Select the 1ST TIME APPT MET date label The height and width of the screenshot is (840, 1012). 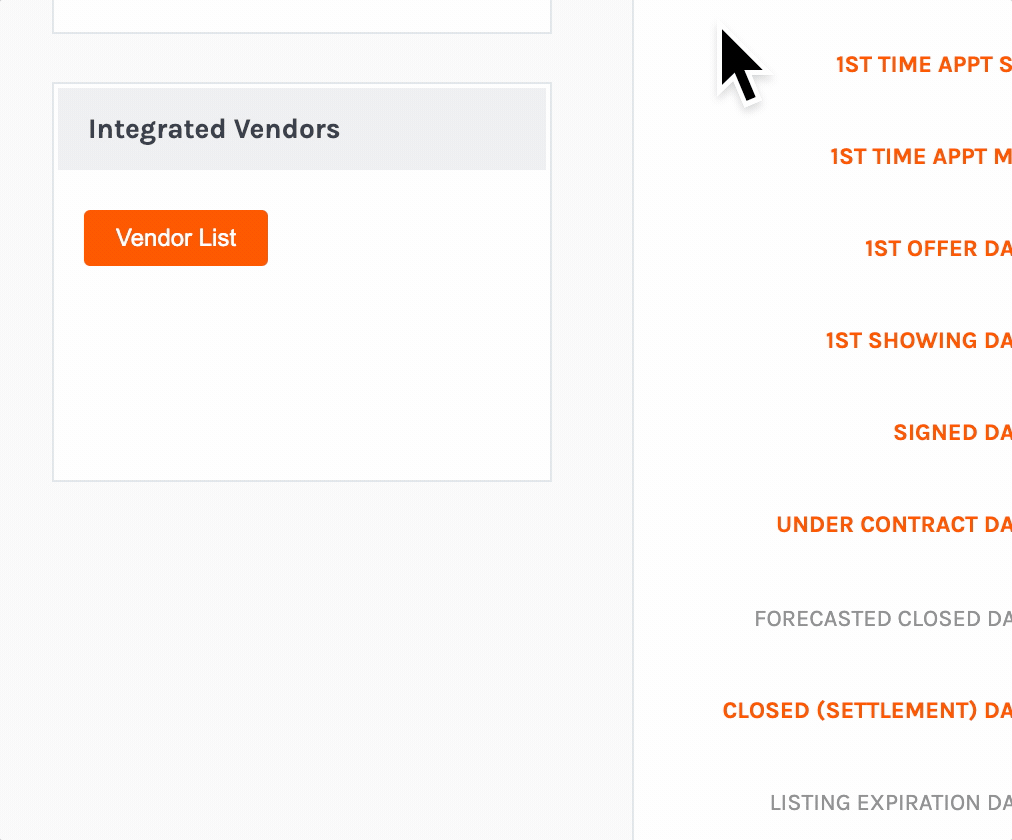coord(918,156)
